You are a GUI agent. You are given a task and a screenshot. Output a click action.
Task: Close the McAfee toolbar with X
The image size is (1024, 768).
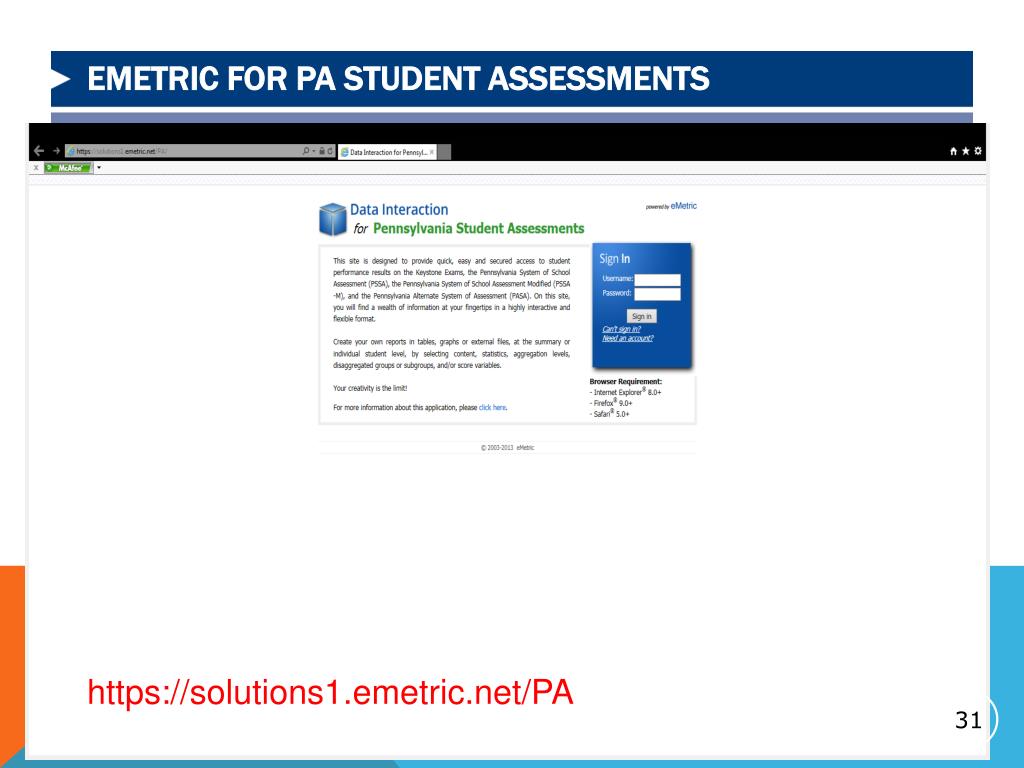[37, 168]
